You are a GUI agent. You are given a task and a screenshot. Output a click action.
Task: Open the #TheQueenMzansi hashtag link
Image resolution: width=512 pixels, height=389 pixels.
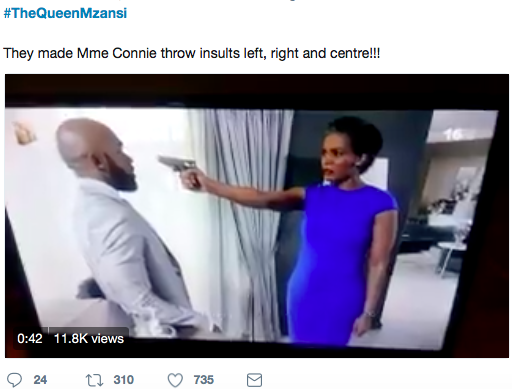[65, 13]
